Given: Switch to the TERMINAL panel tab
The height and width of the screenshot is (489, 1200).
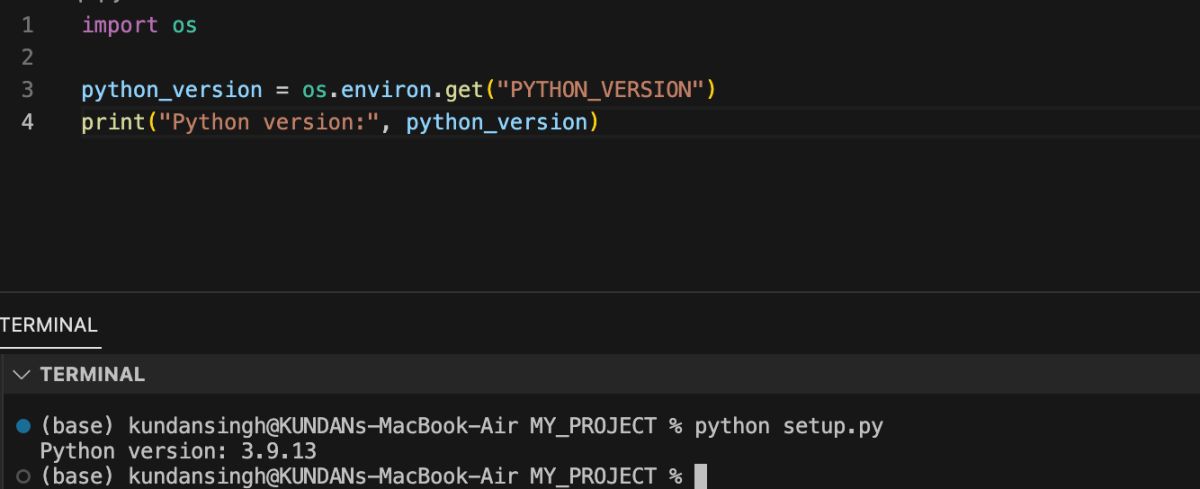Looking at the screenshot, I should pyautogui.click(x=49, y=325).
